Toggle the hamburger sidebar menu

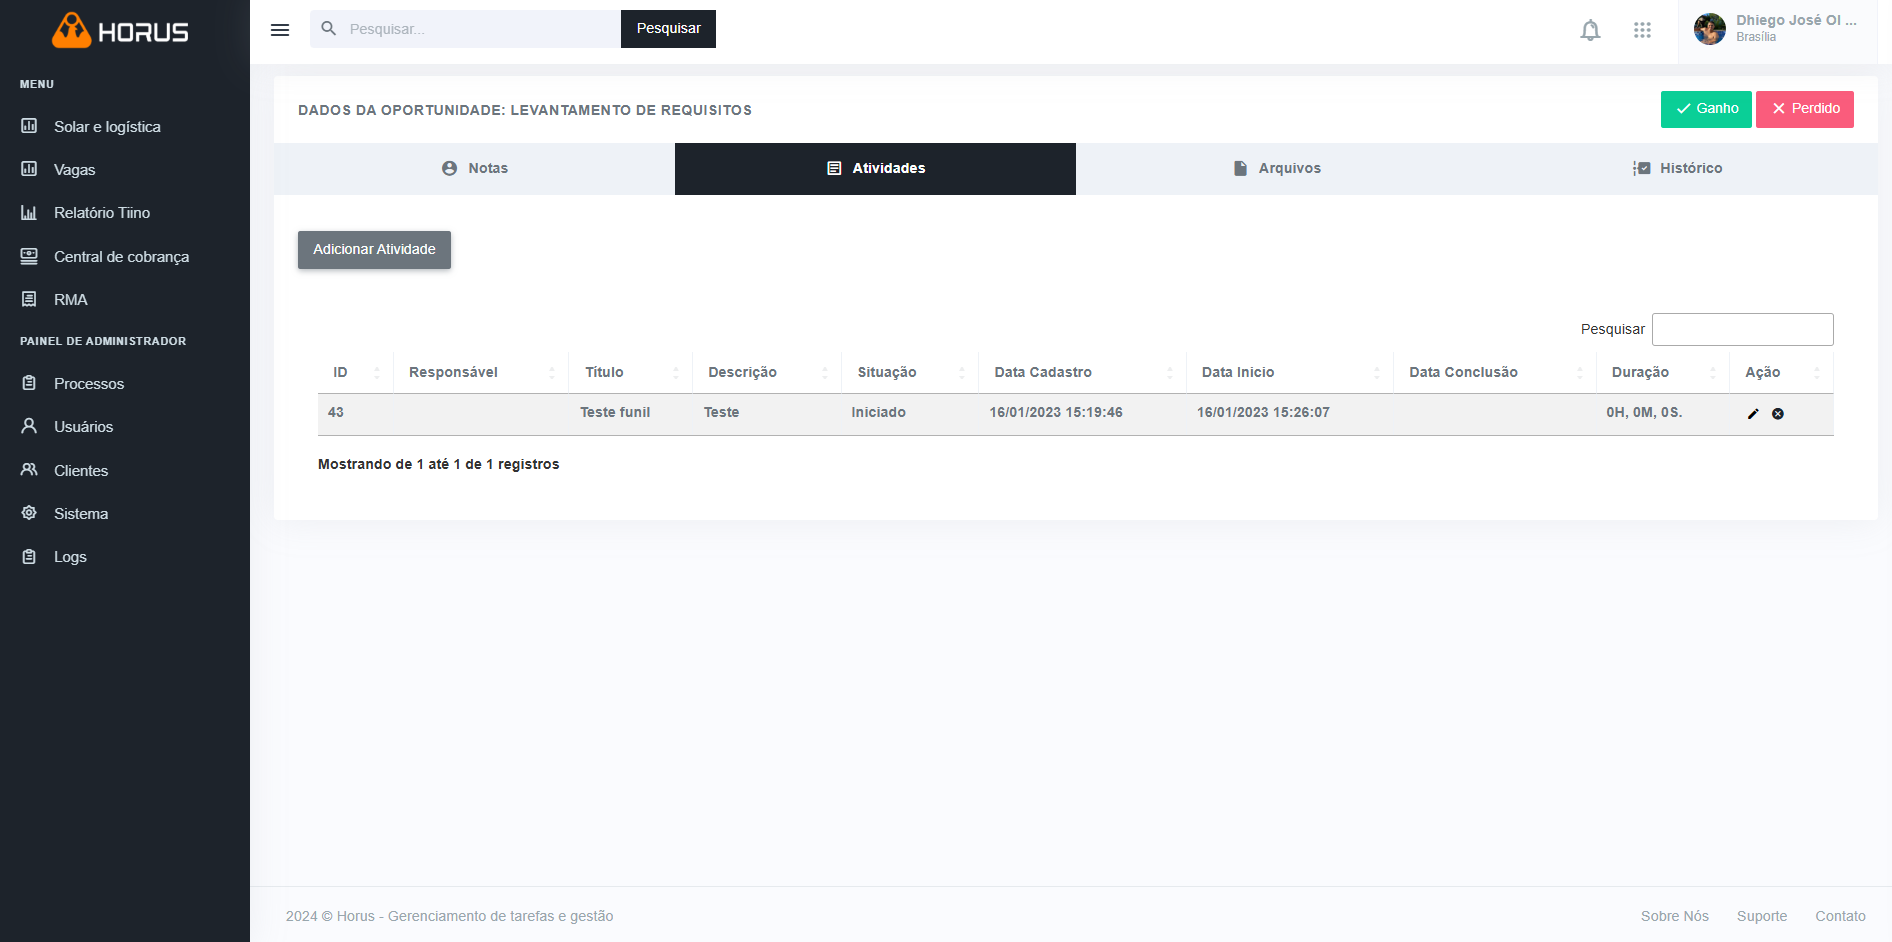coord(280,30)
